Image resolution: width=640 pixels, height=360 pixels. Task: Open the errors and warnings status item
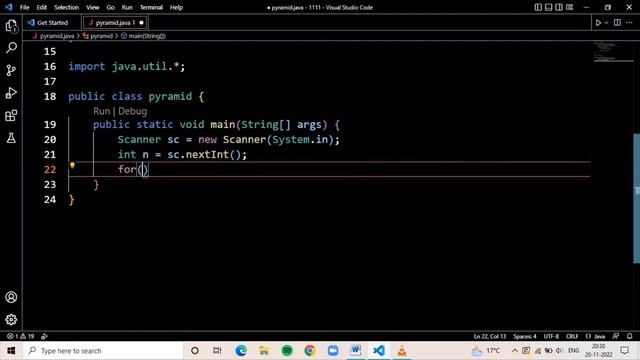tap(20, 336)
